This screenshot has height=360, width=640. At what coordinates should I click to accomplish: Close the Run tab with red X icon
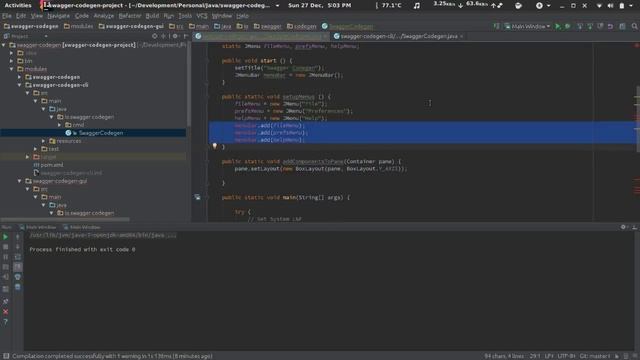(x=5, y=312)
